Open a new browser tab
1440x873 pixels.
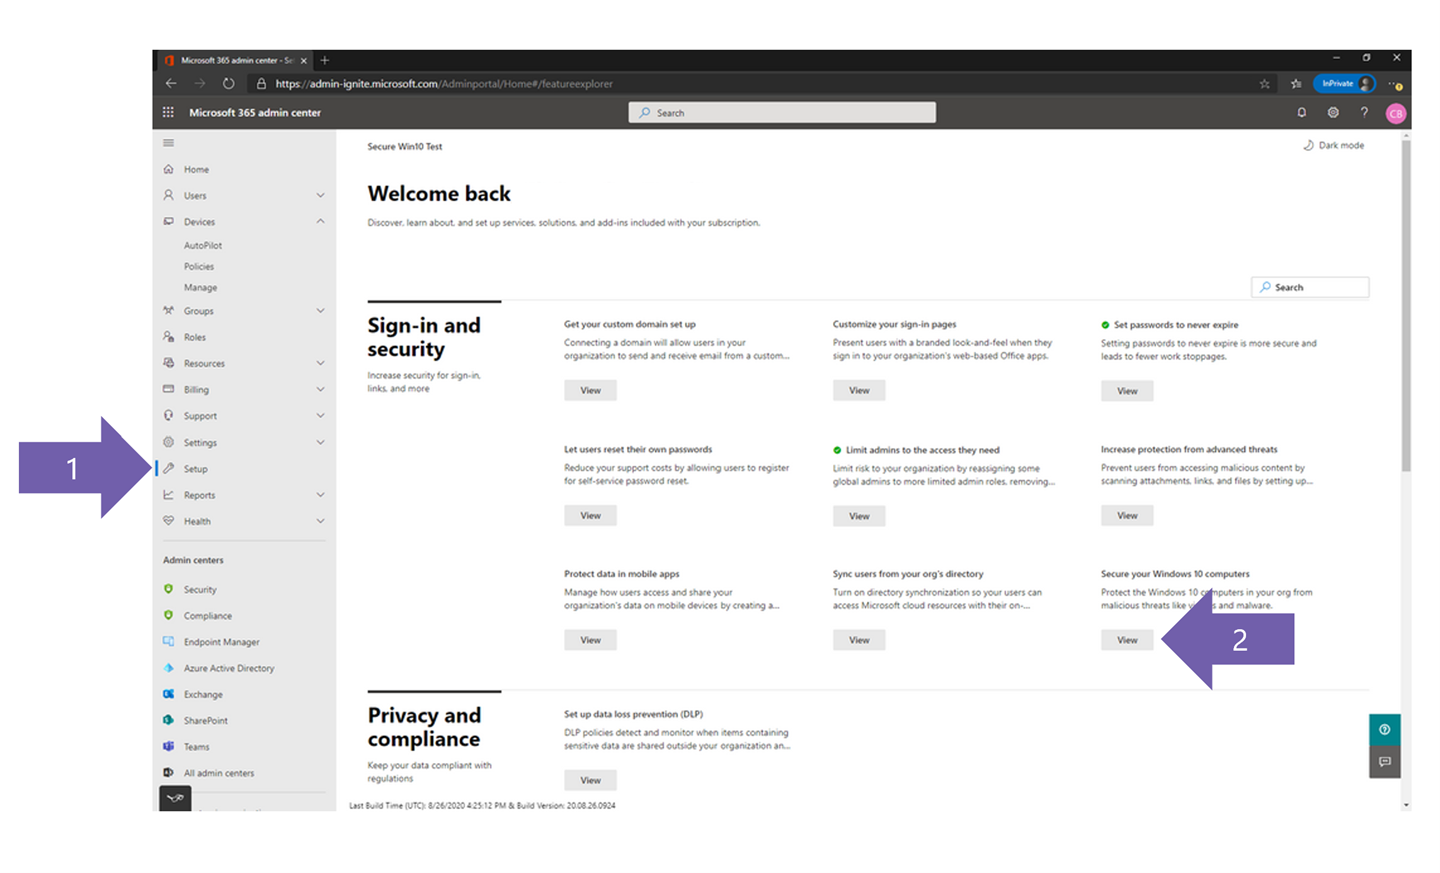pos(325,60)
